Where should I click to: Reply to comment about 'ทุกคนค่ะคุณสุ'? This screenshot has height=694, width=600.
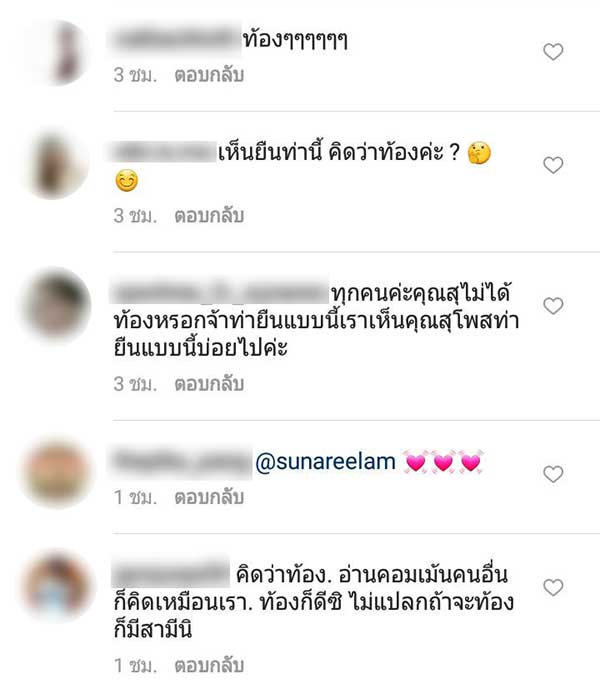209,384
